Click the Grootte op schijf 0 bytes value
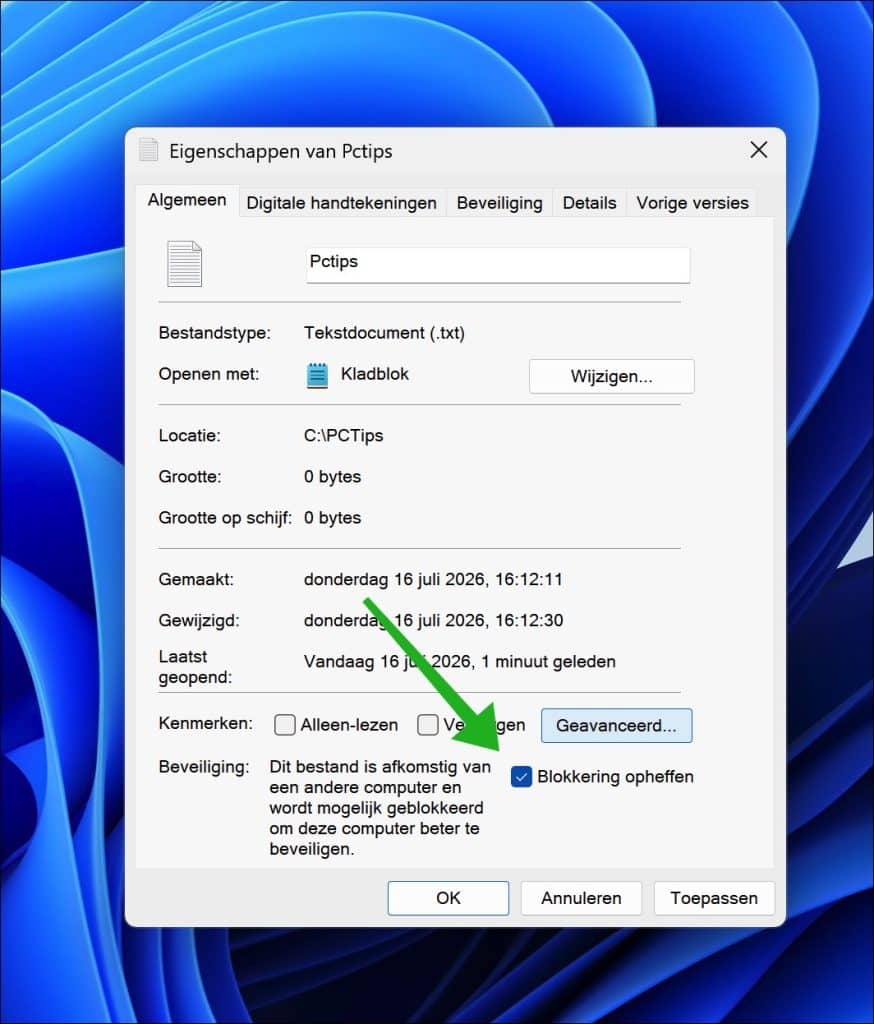874x1024 pixels. pyautogui.click(x=332, y=518)
